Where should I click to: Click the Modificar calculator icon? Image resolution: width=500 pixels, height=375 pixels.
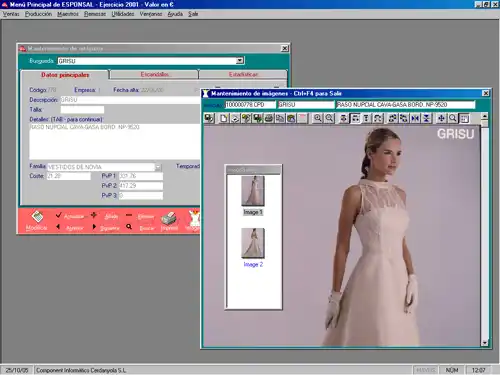coord(37,217)
